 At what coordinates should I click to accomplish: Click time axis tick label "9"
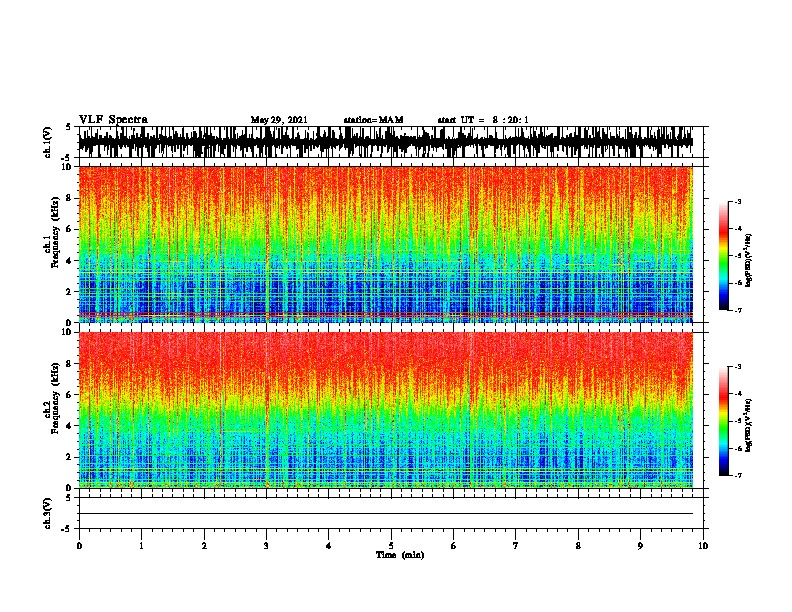640,545
